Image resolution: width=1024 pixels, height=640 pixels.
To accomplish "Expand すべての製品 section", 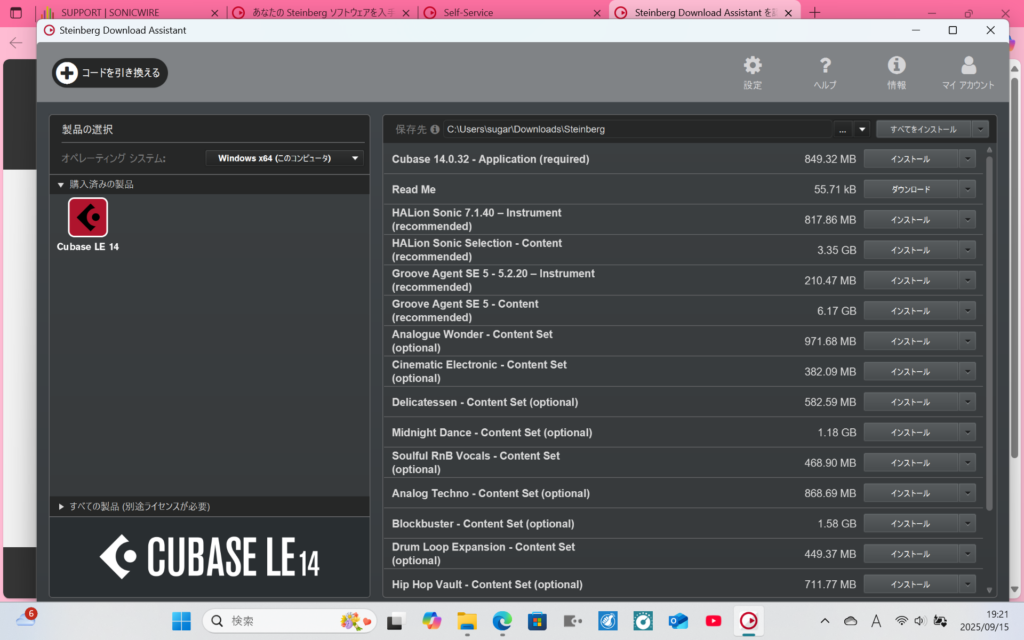I will click(61, 507).
